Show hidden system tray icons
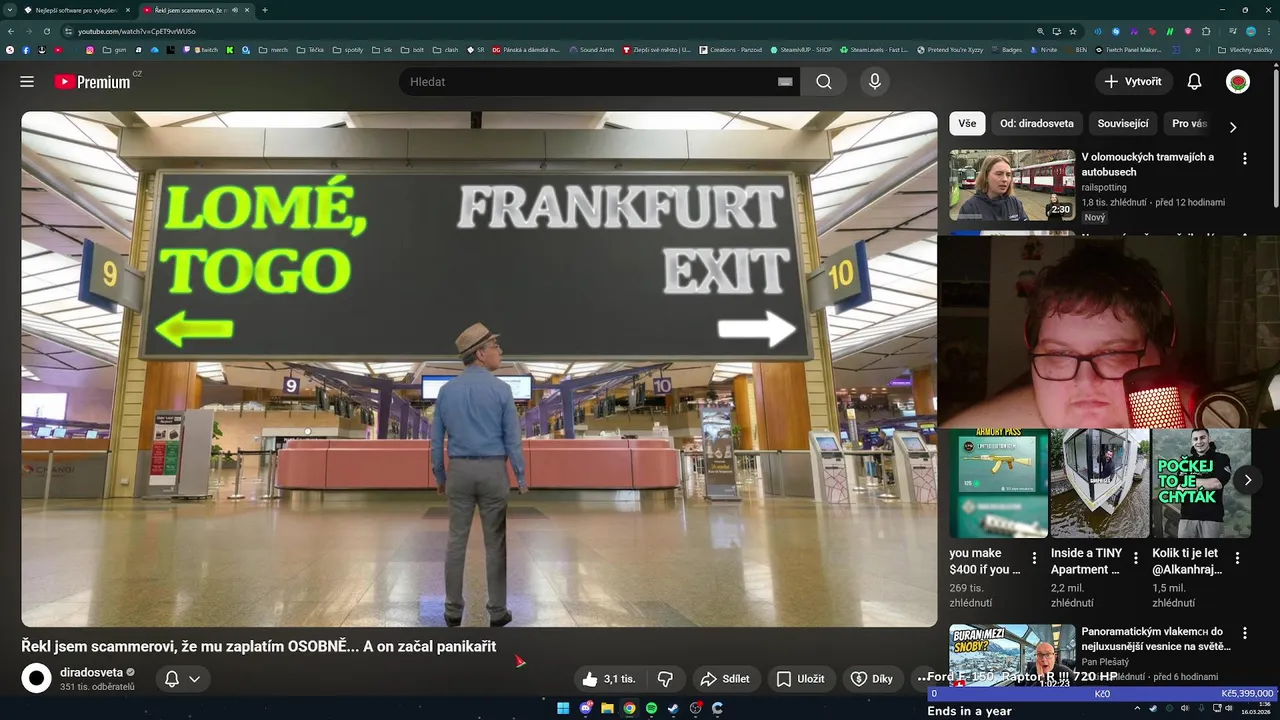This screenshot has height=720, width=1280. click(x=1137, y=708)
